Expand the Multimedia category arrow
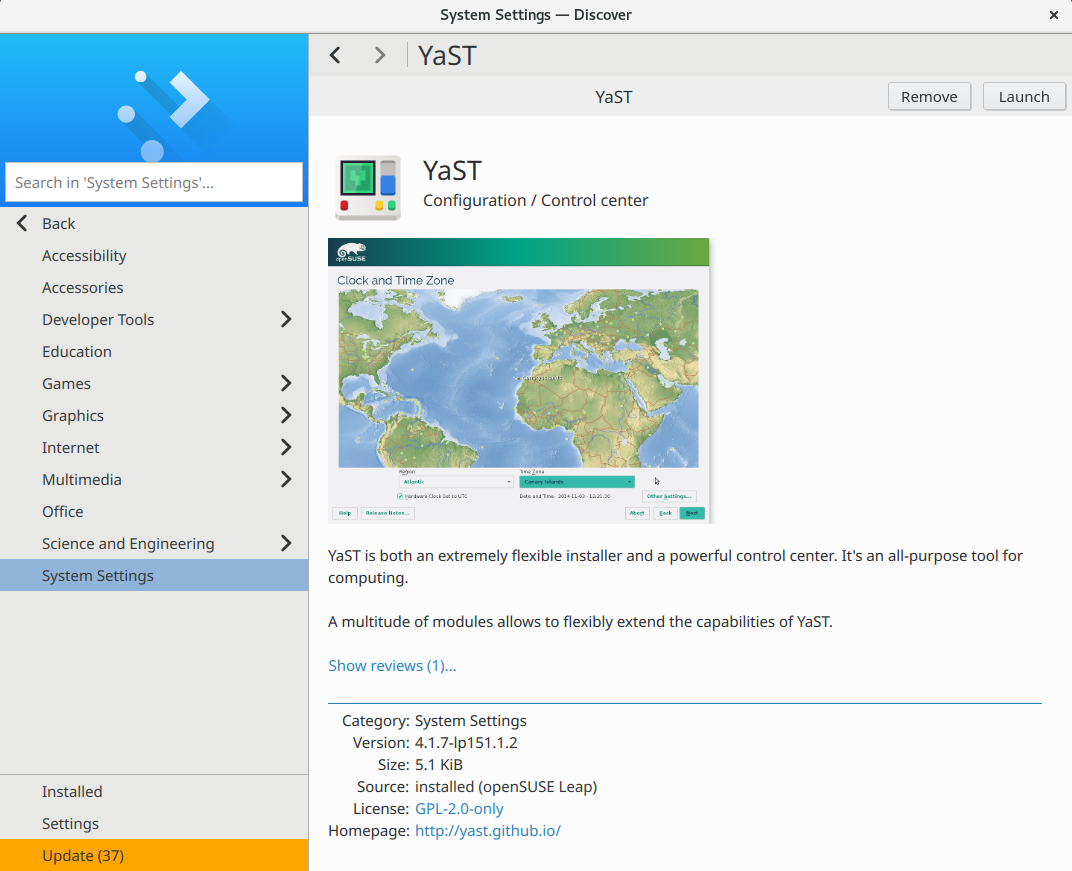The image size is (1072, 871). [x=286, y=480]
